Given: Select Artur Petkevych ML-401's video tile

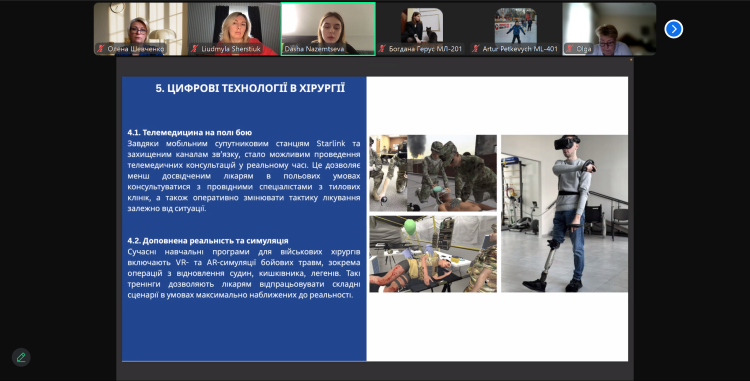Looking at the screenshot, I should 515,29.
